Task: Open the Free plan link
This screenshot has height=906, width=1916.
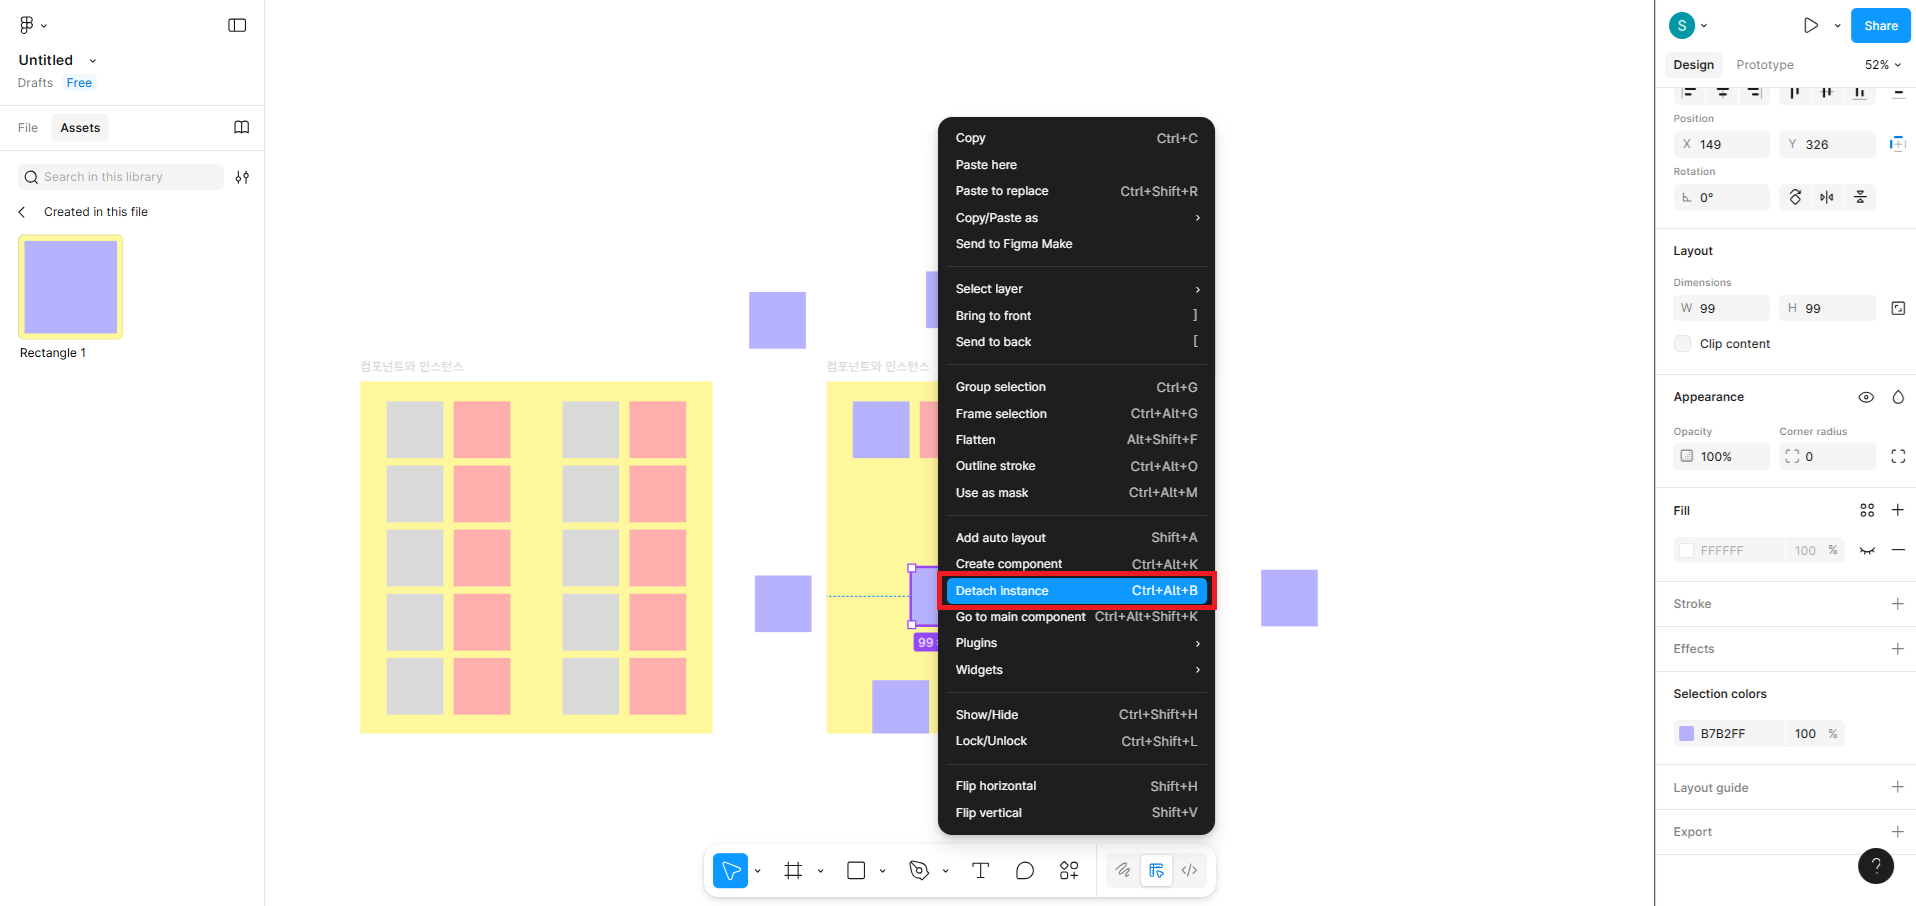Action: coord(79,83)
